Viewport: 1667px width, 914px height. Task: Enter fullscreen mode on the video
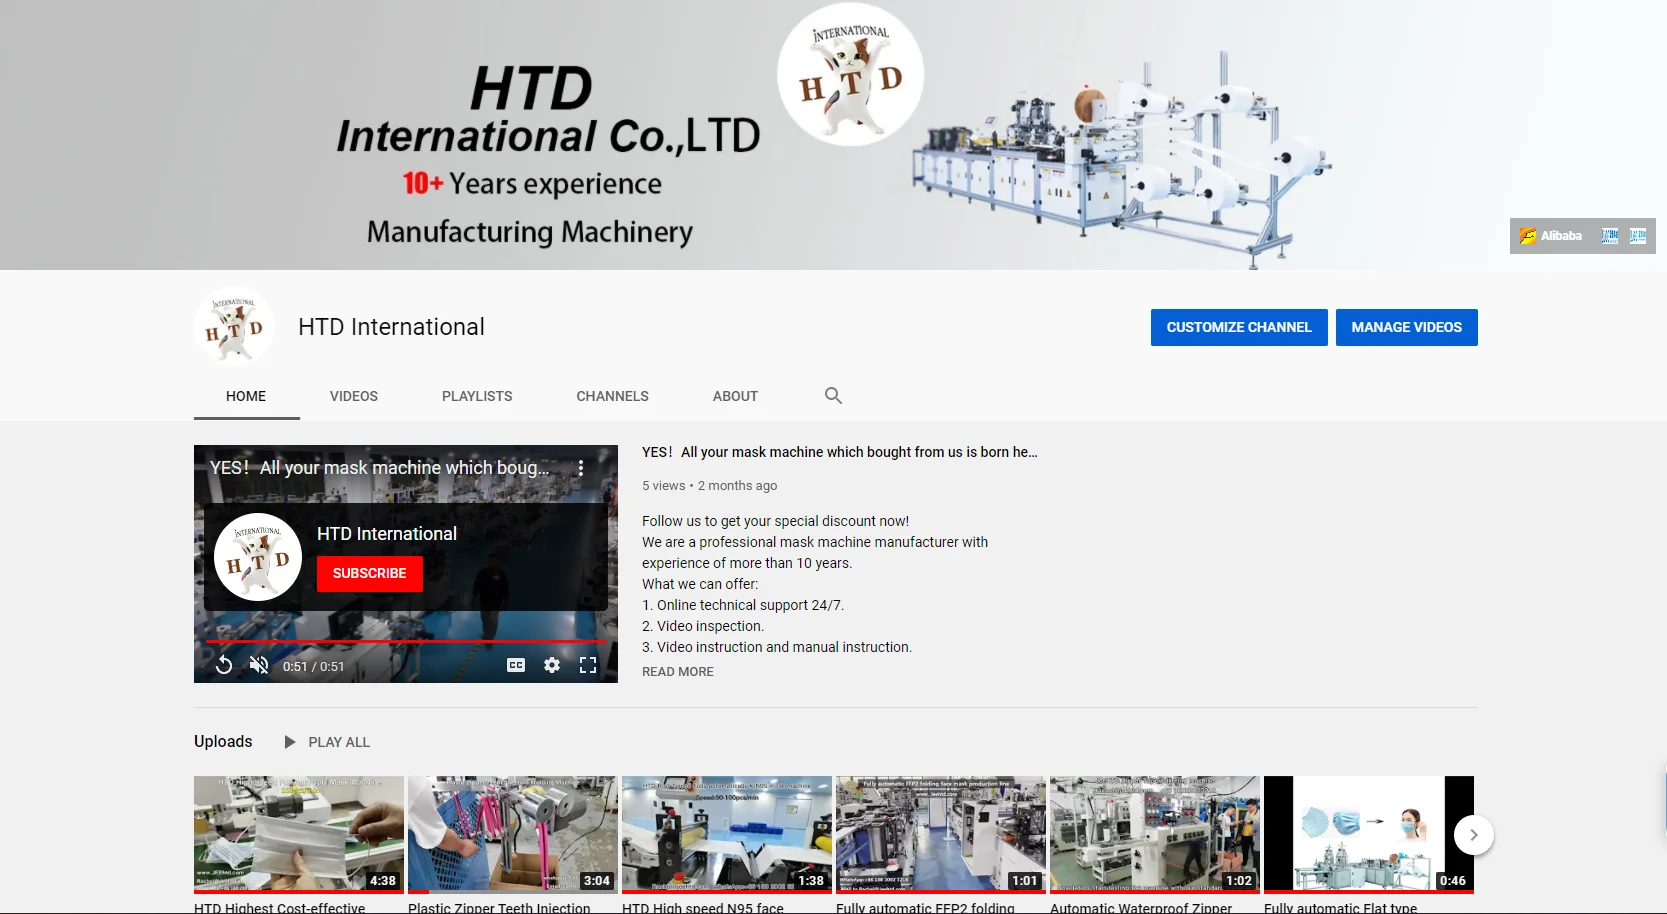click(x=588, y=666)
